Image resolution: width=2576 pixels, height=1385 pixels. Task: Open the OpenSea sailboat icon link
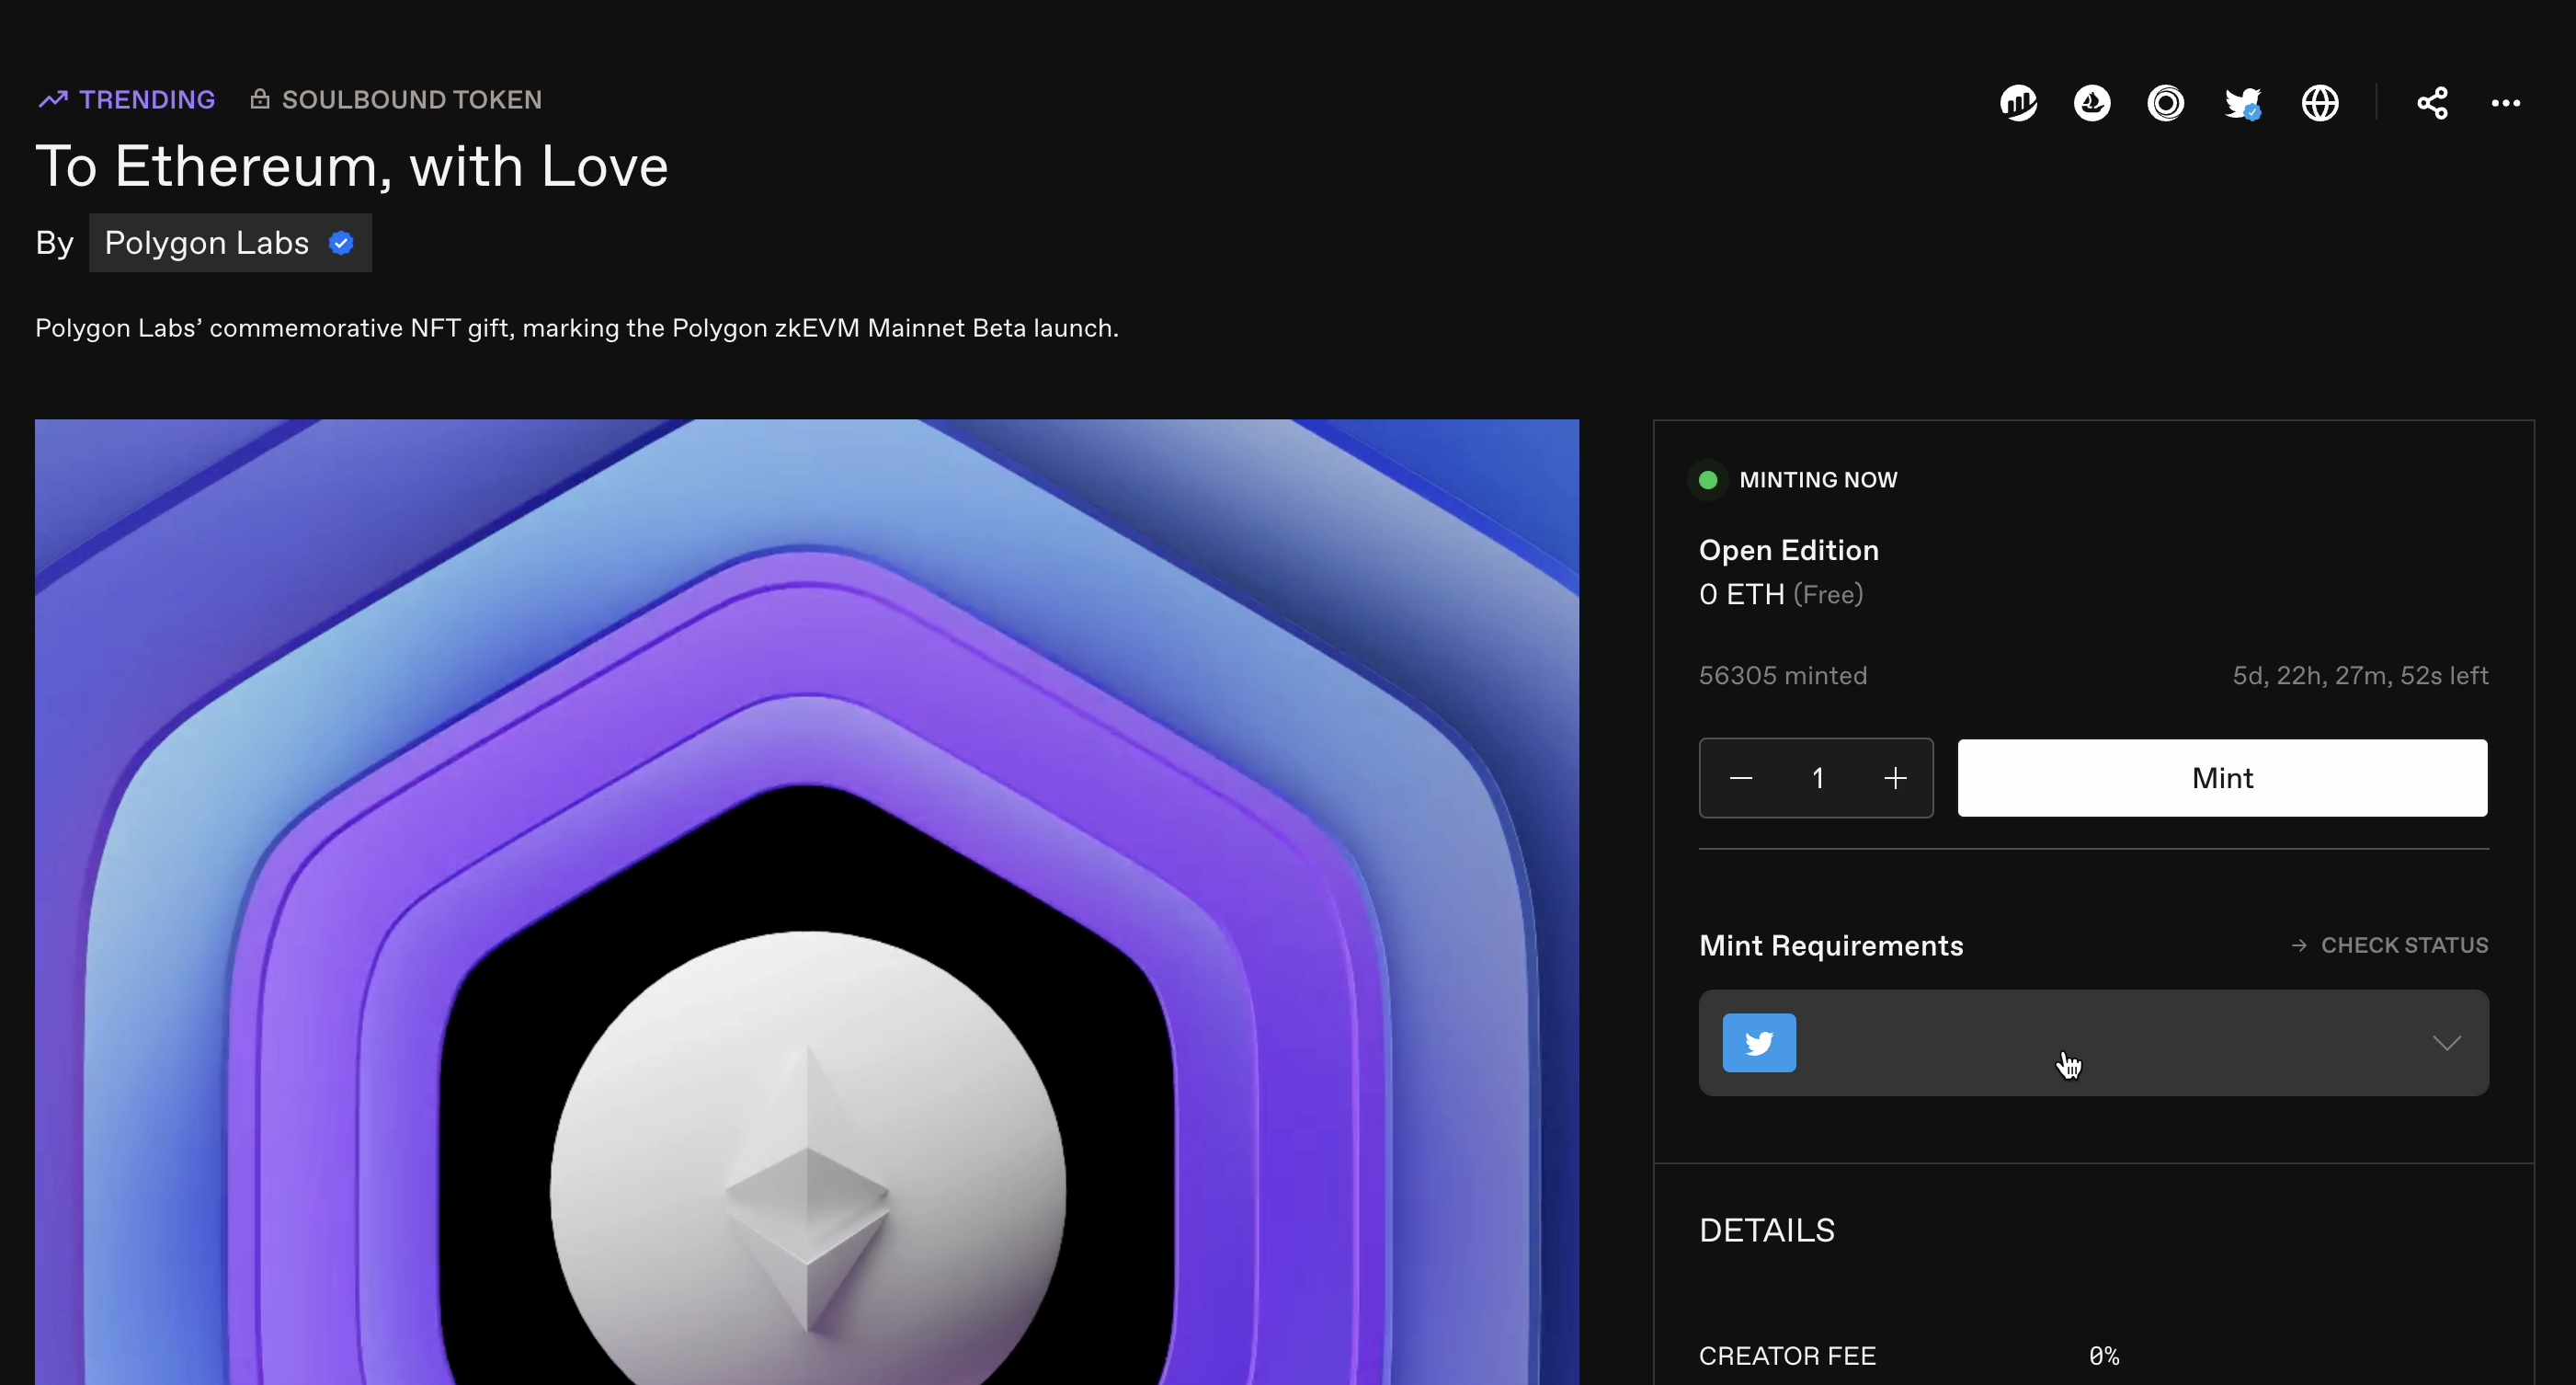coord(2092,103)
